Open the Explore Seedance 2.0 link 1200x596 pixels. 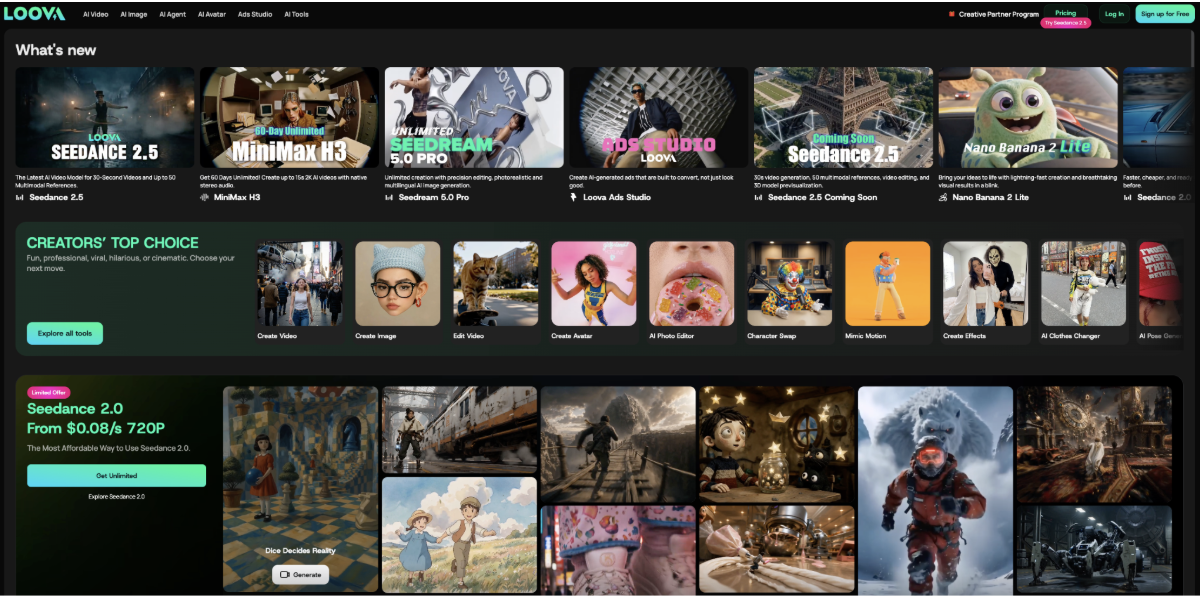116,496
